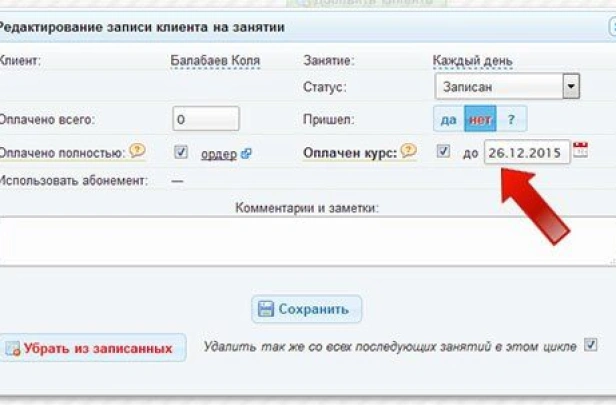Click the external link icon after ордер

(246, 154)
